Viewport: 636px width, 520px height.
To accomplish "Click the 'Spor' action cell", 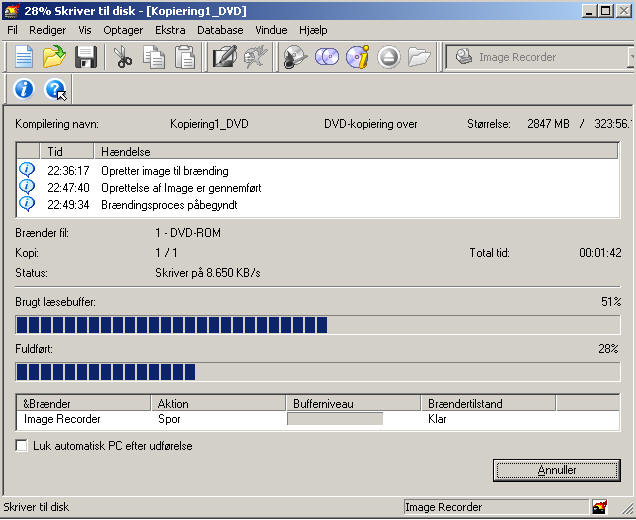I will point(169,419).
